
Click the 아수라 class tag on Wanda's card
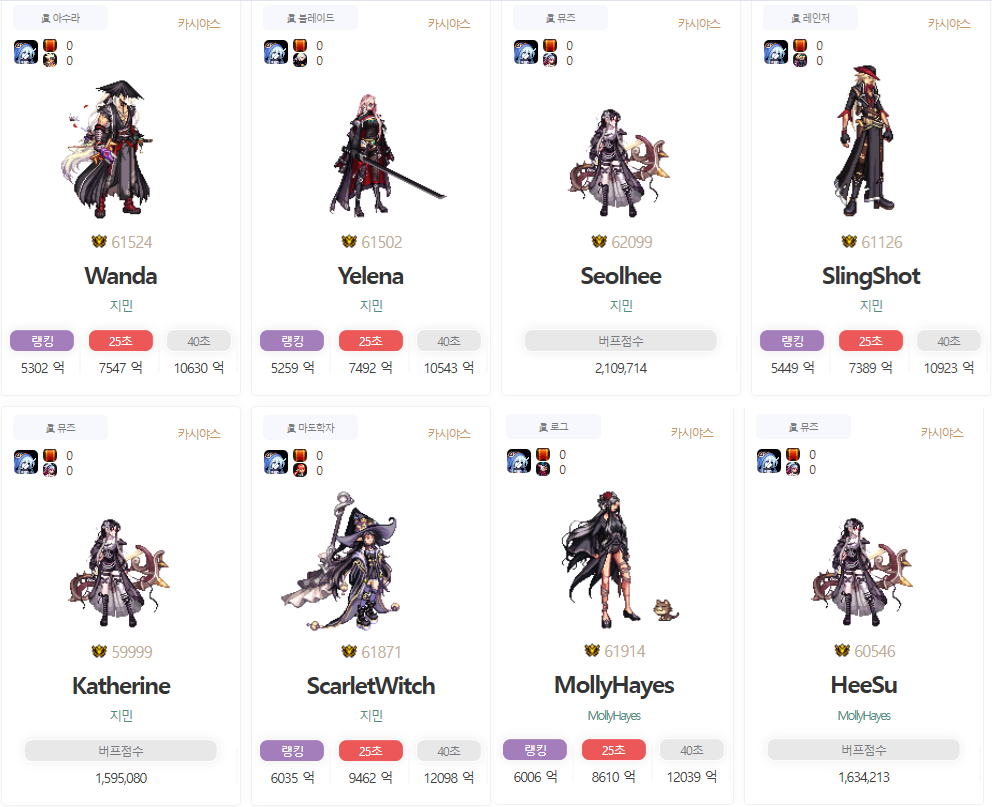pyautogui.click(x=61, y=18)
